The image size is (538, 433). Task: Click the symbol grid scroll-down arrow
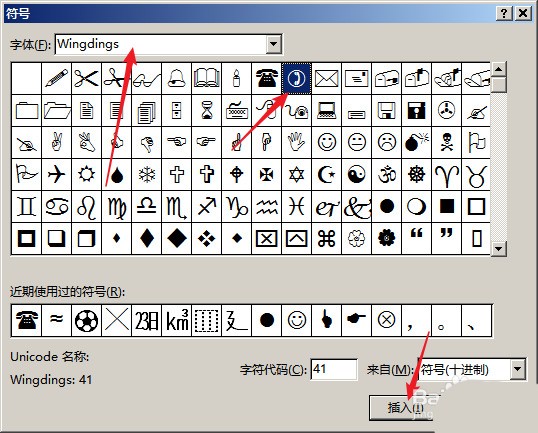click(499, 248)
